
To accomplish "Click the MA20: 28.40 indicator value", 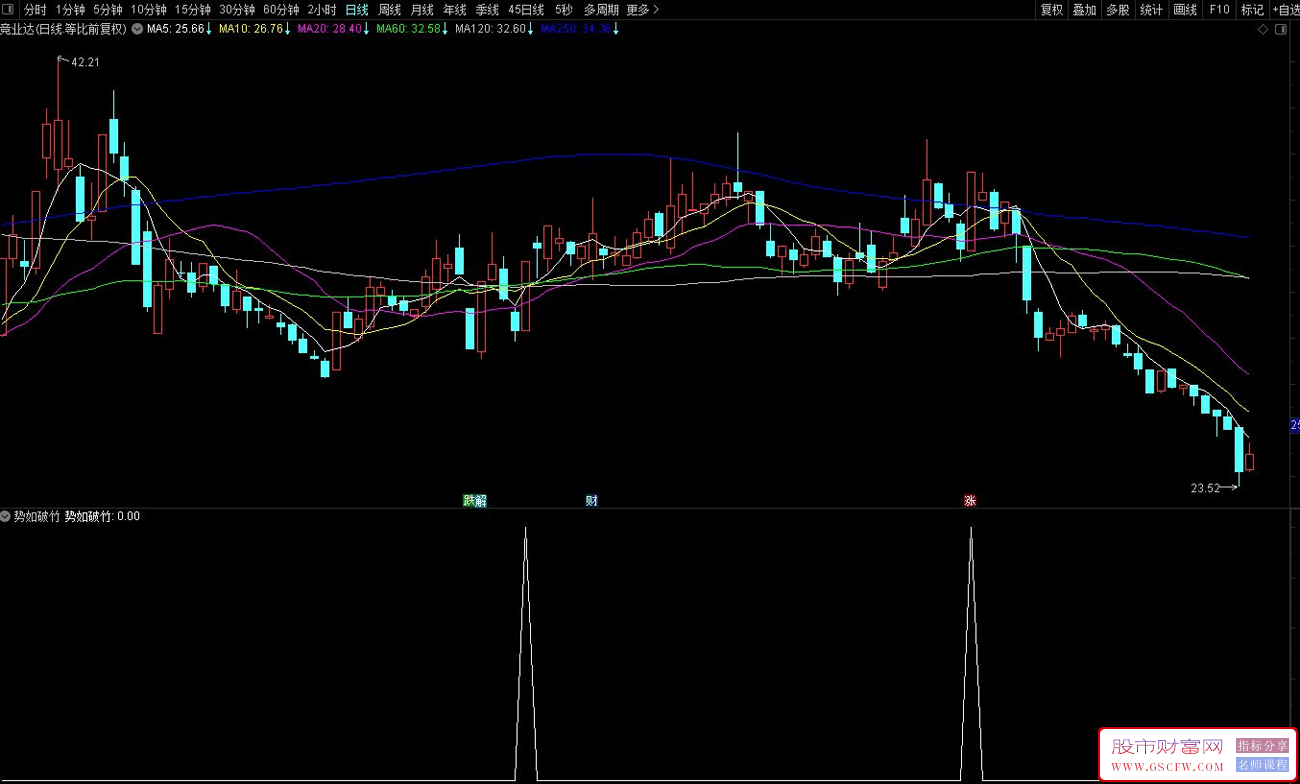I will click(330, 29).
